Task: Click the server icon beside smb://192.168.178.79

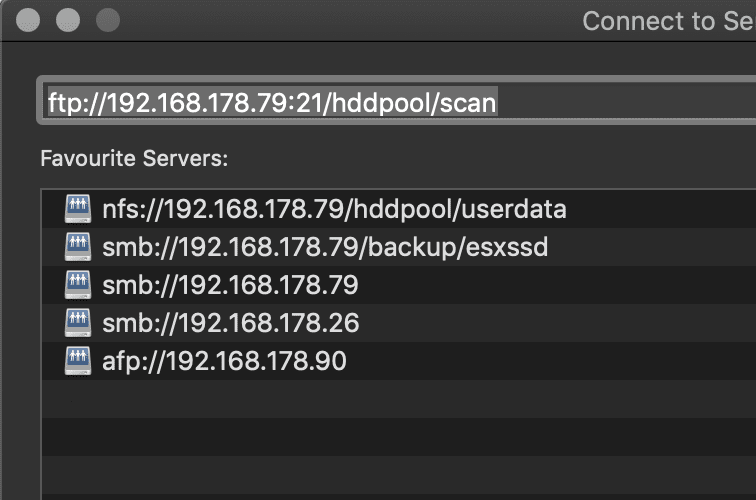Action: [x=78, y=285]
